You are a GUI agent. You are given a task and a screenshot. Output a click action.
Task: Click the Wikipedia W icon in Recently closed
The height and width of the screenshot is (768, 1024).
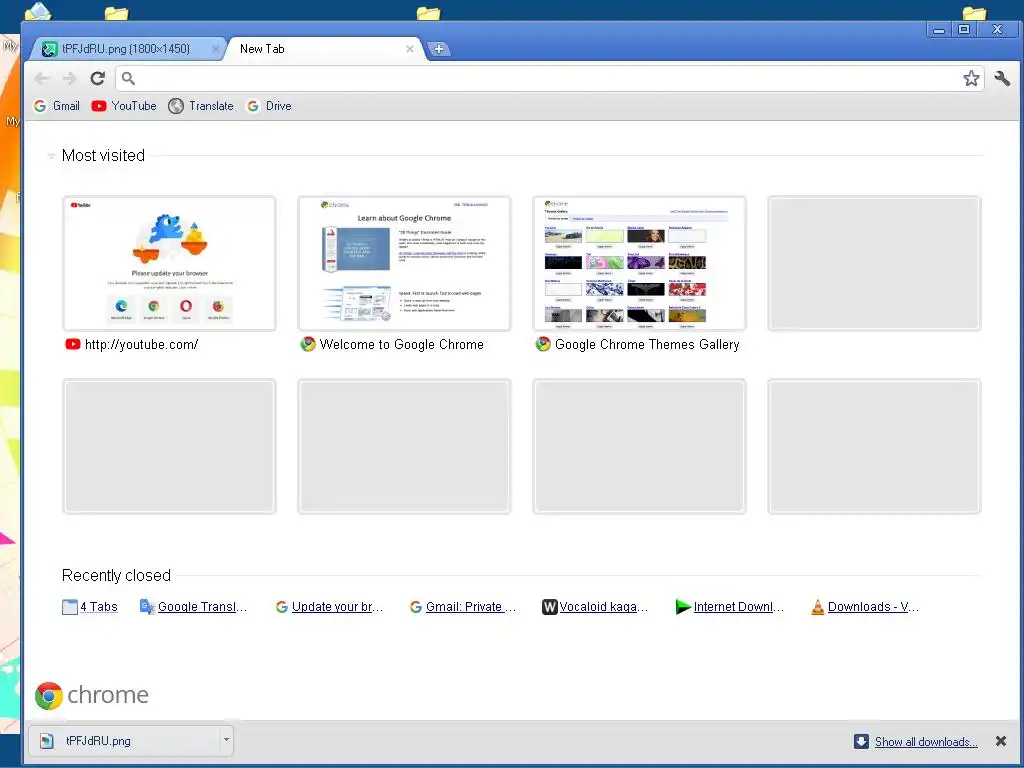pyautogui.click(x=549, y=607)
